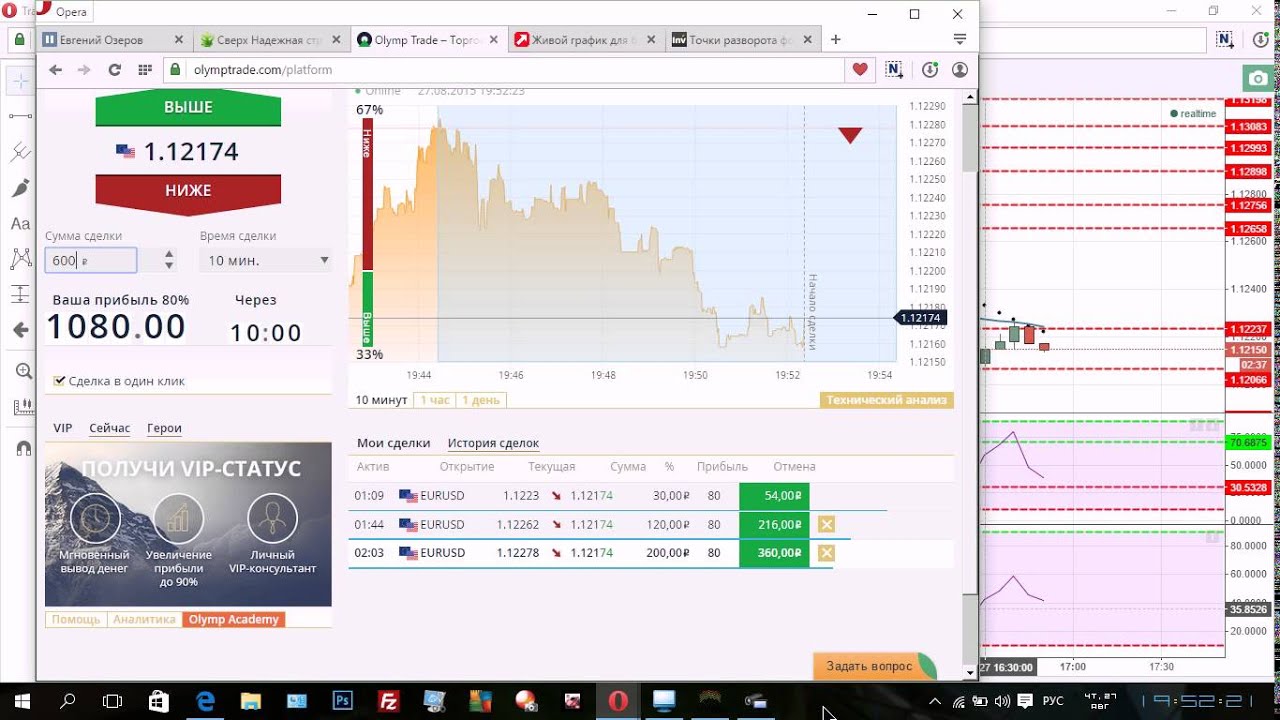The image size is (1280, 720).
Task: Click the 1.12174 current price label on chart
Action: 920,318
